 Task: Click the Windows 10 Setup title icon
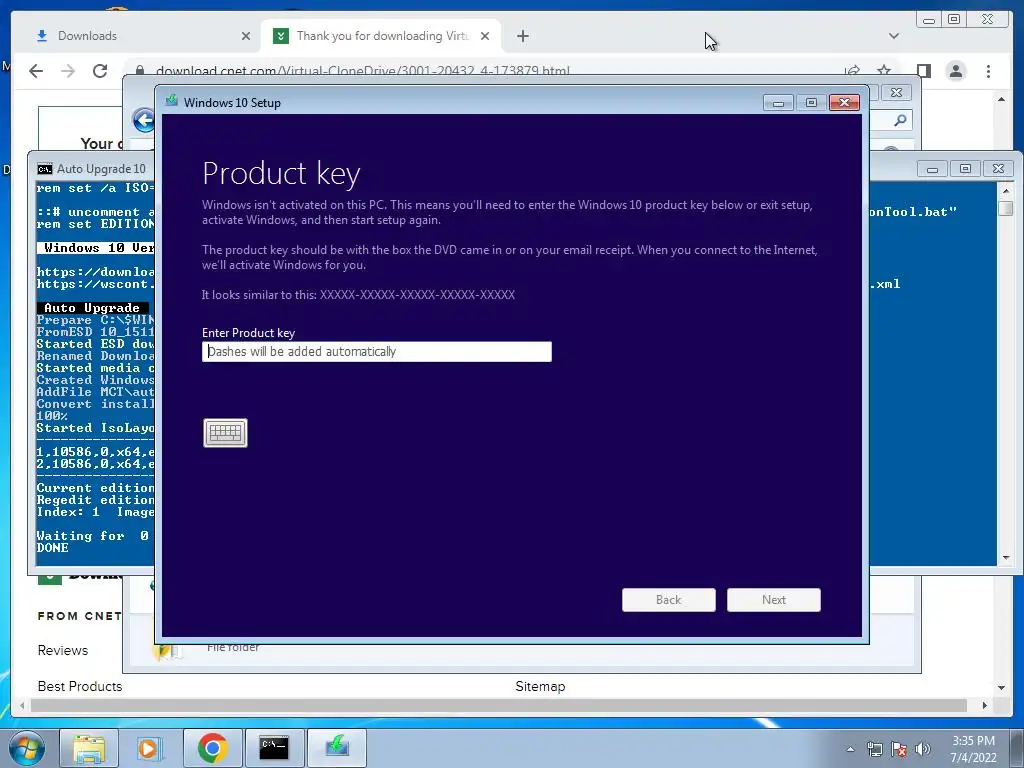point(172,101)
